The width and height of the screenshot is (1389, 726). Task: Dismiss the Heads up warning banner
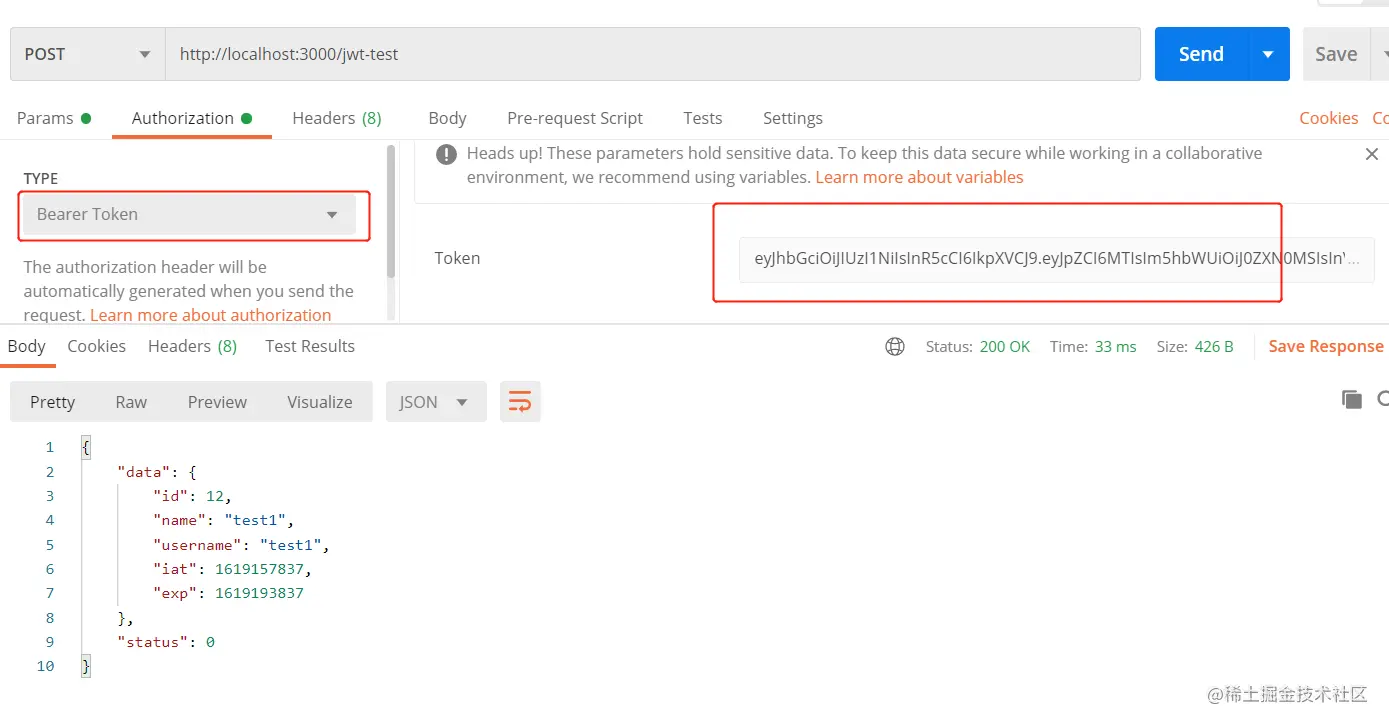[x=1372, y=154]
